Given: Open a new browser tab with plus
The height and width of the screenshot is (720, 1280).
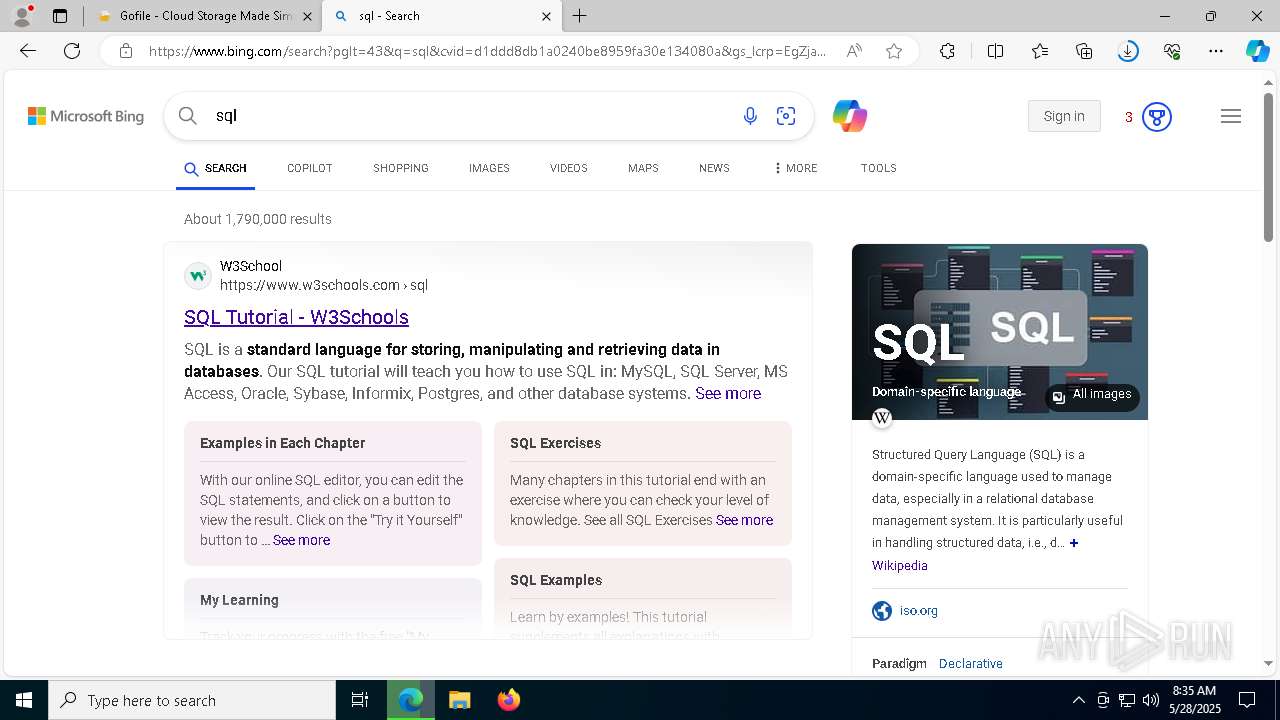Looking at the screenshot, I should (x=580, y=16).
